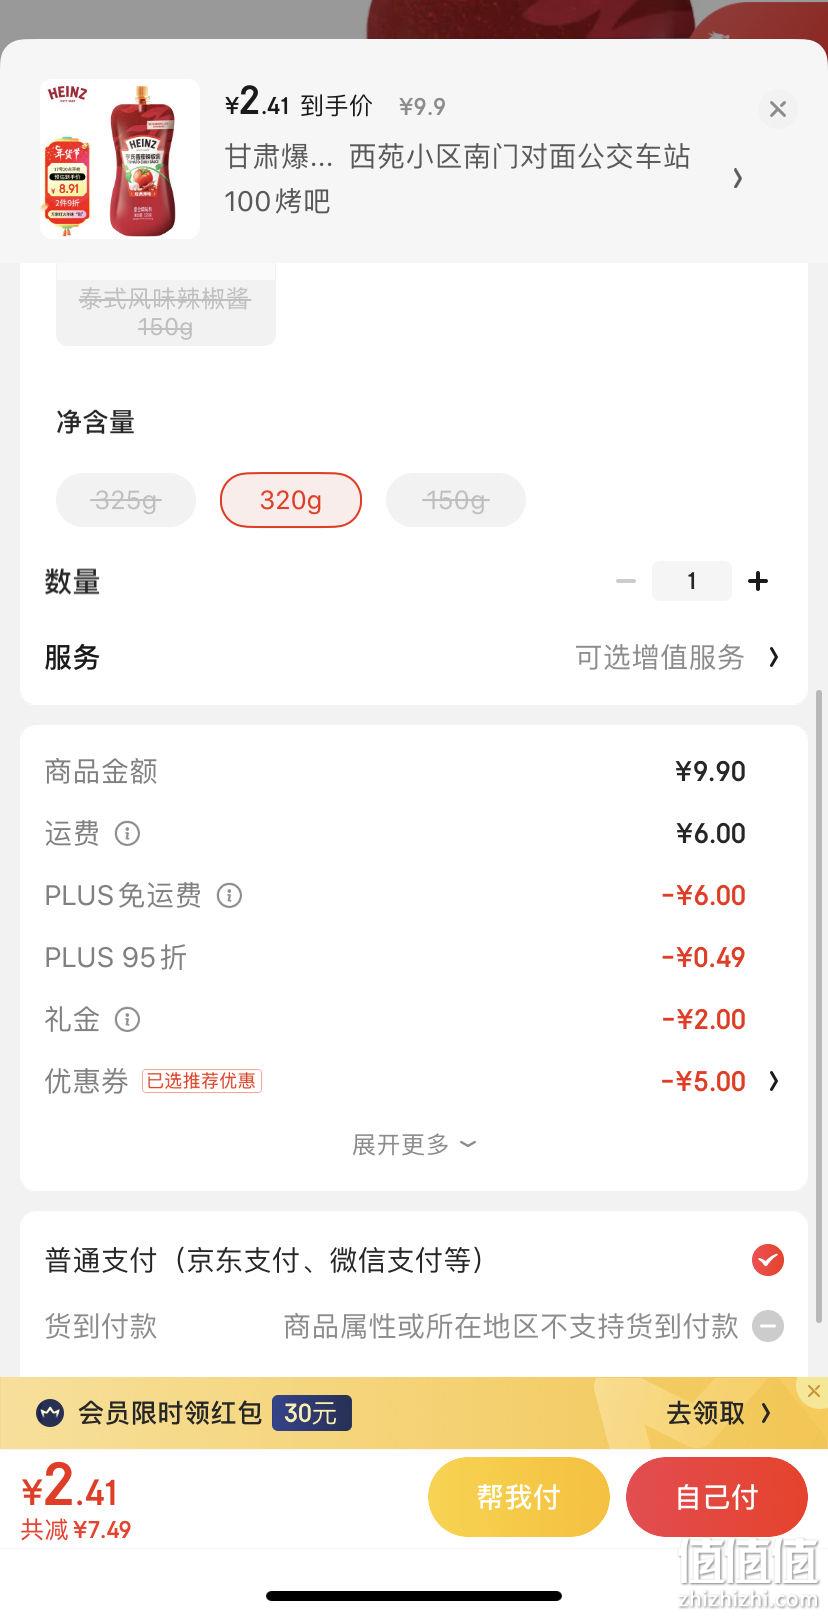The image size is (828, 1617).
Task: Tap the Heinz product thumbnail
Action: [120, 159]
